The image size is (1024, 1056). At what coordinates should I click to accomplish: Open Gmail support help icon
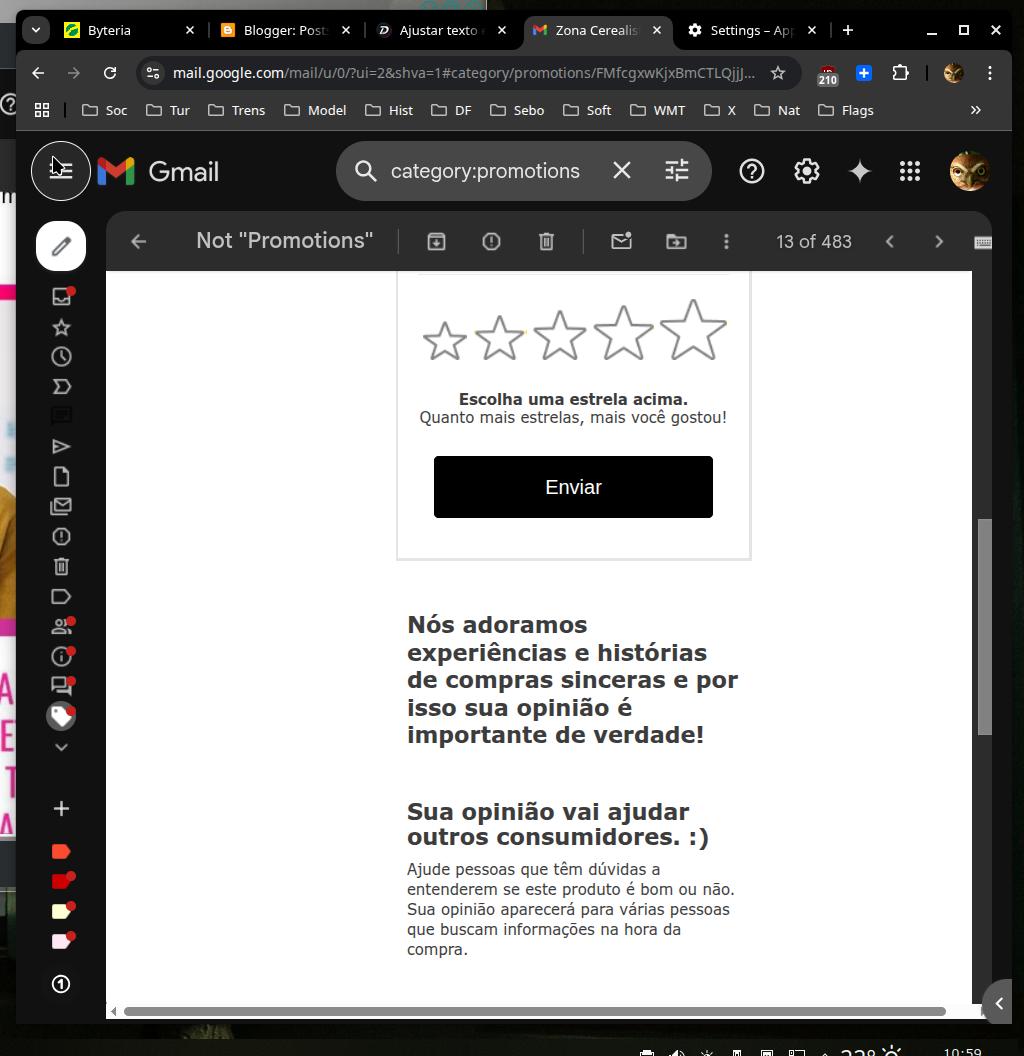(751, 171)
